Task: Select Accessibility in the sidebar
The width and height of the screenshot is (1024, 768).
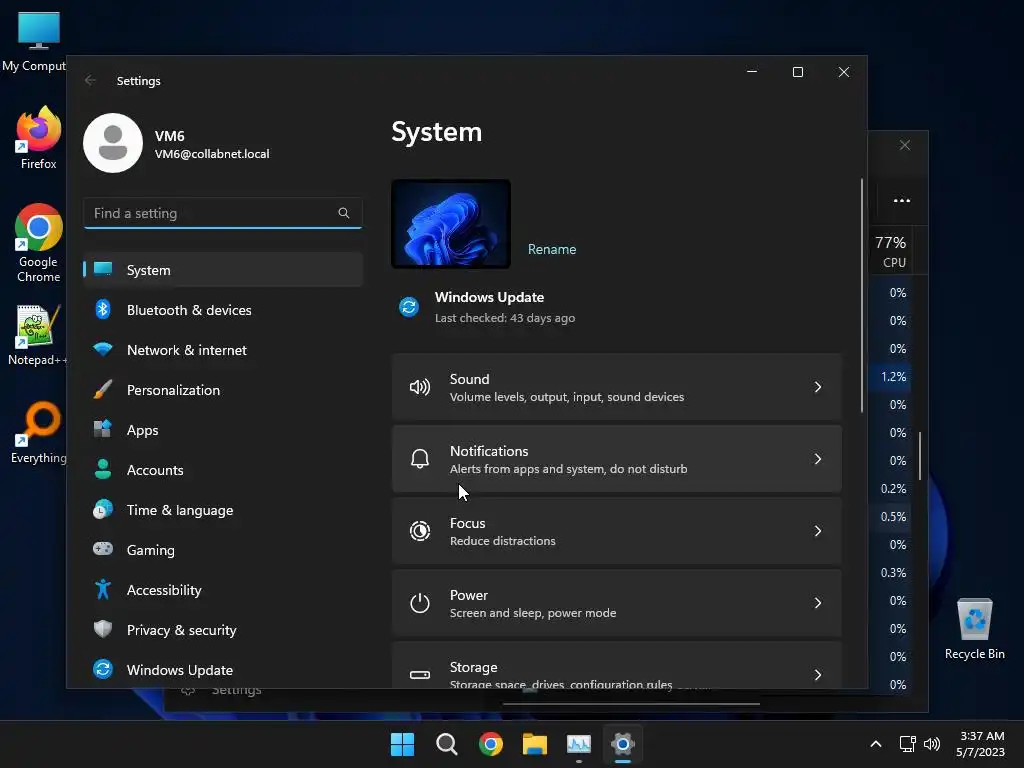Action: [x=223, y=590]
